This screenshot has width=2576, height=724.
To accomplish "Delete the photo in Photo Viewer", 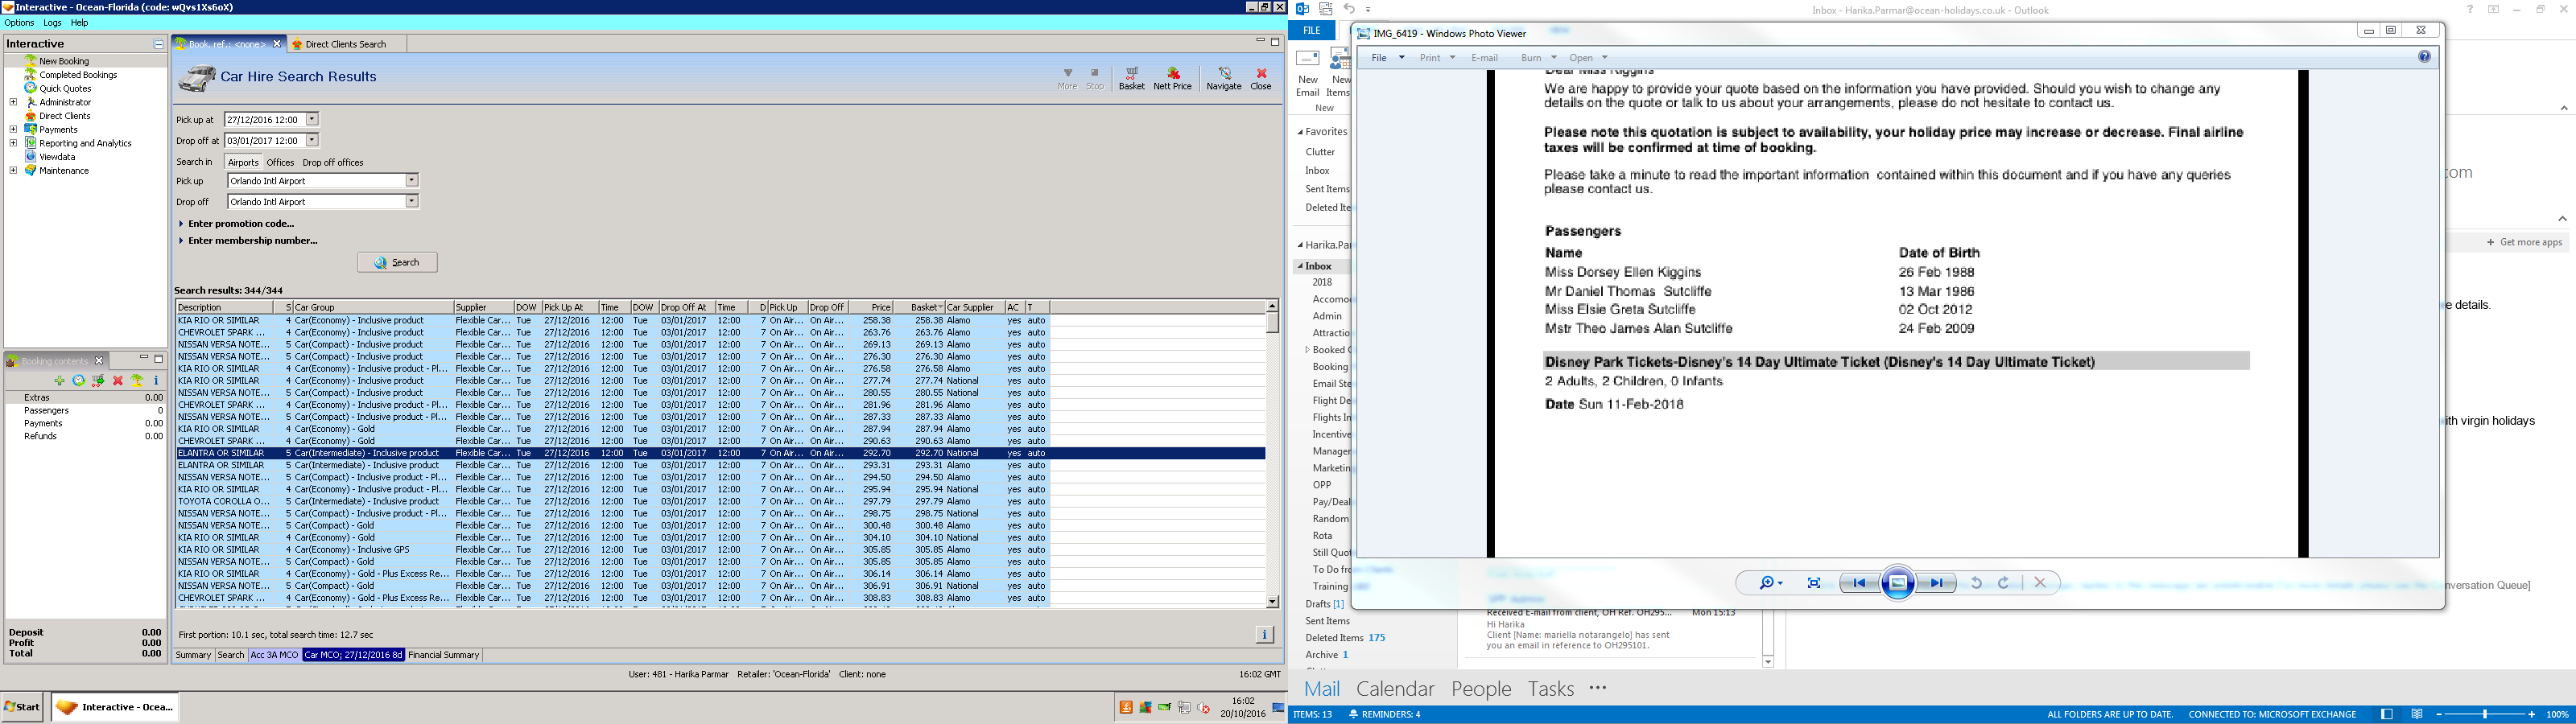I will [2040, 583].
